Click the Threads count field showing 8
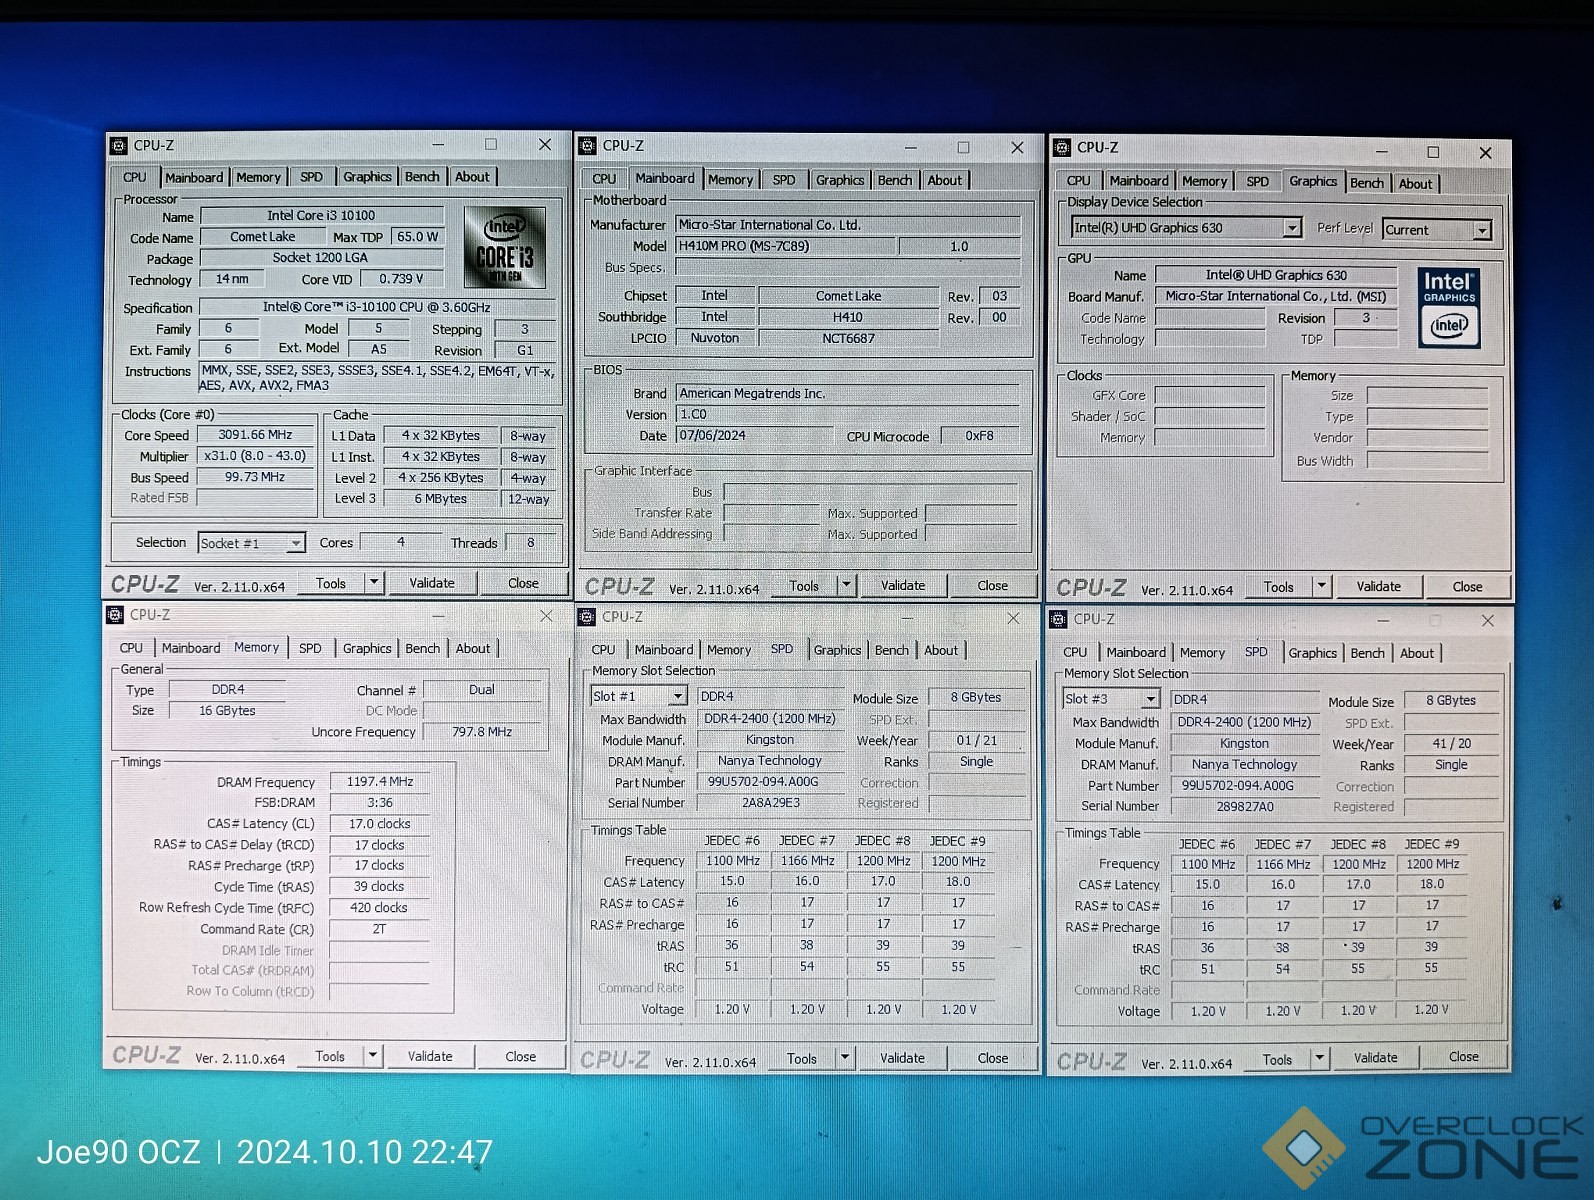 (x=530, y=542)
